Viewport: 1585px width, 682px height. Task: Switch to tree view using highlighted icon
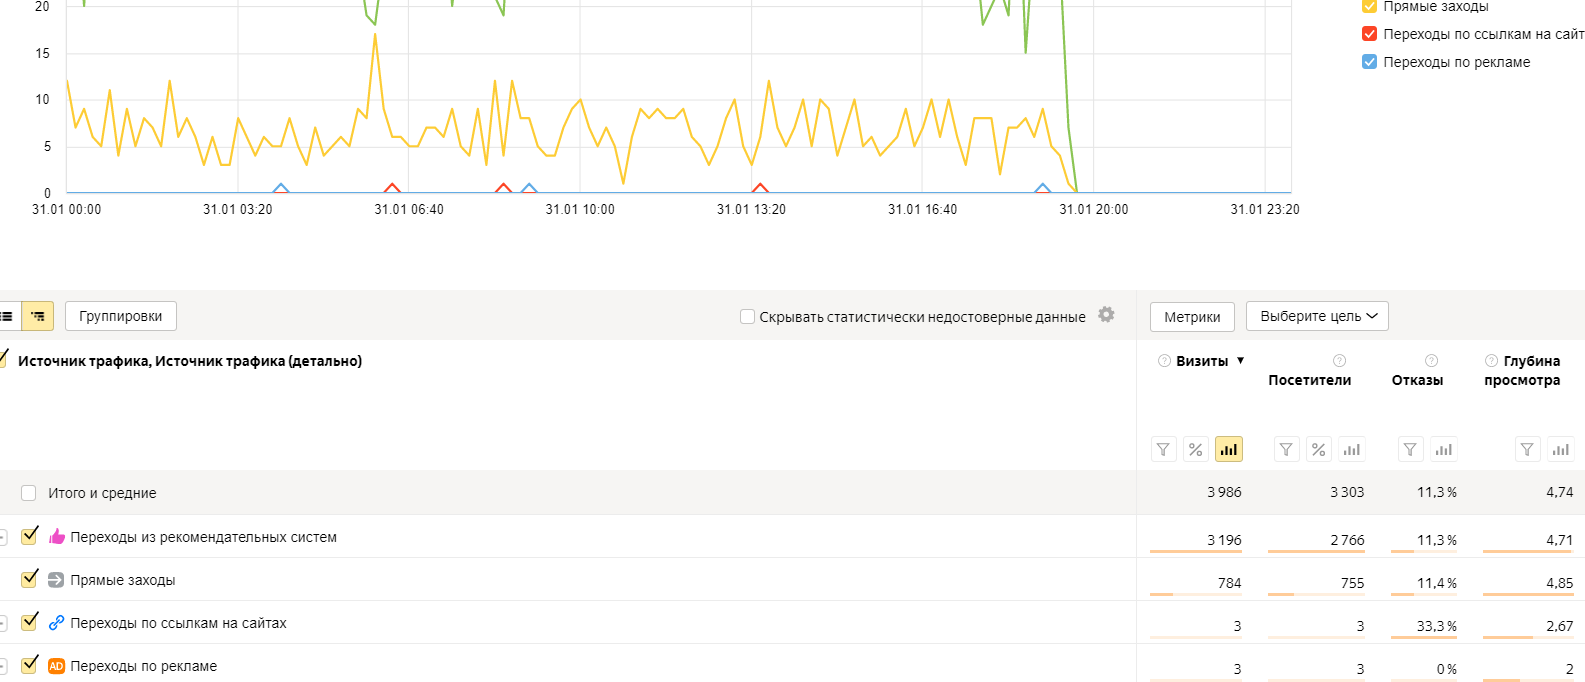coord(38,316)
